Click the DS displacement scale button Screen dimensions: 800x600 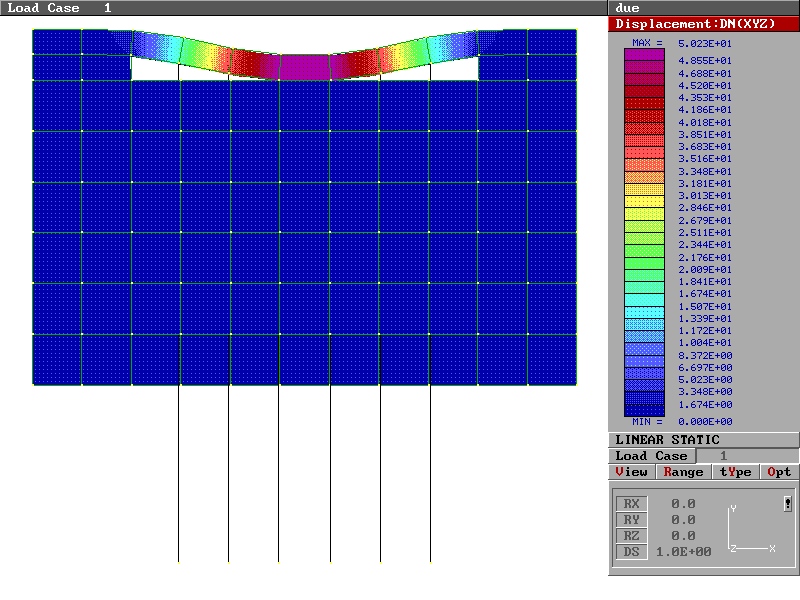click(x=631, y=552)
